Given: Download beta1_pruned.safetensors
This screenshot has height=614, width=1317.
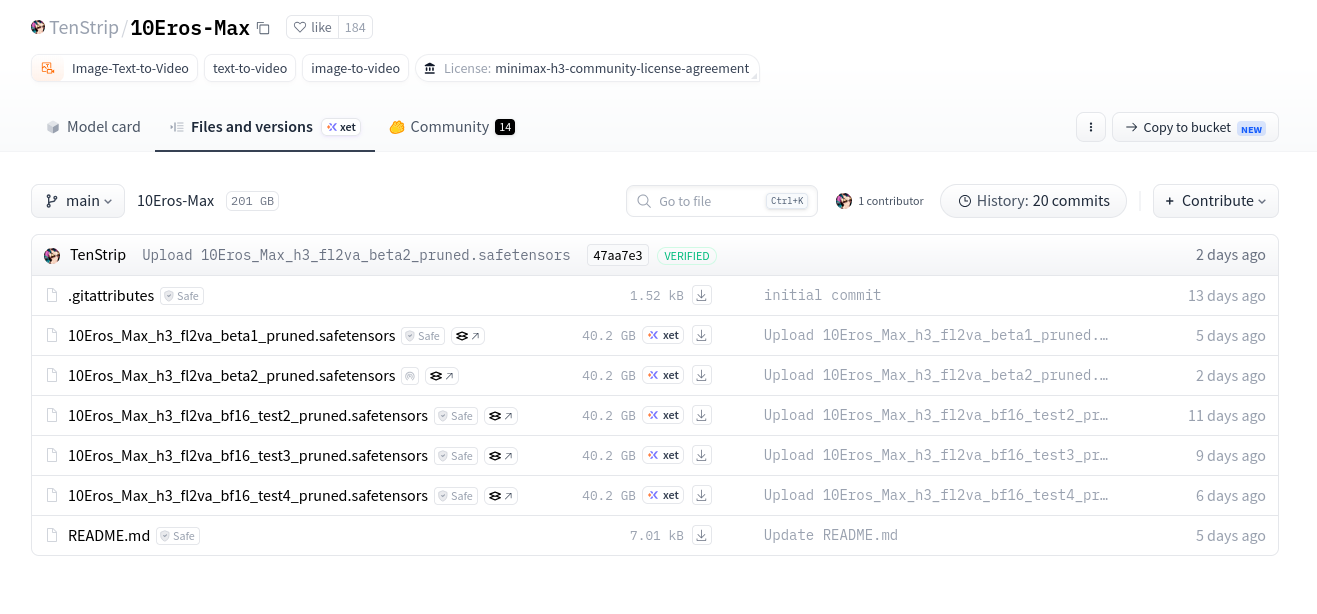Looking at the screenshot, I should (702, 336).
